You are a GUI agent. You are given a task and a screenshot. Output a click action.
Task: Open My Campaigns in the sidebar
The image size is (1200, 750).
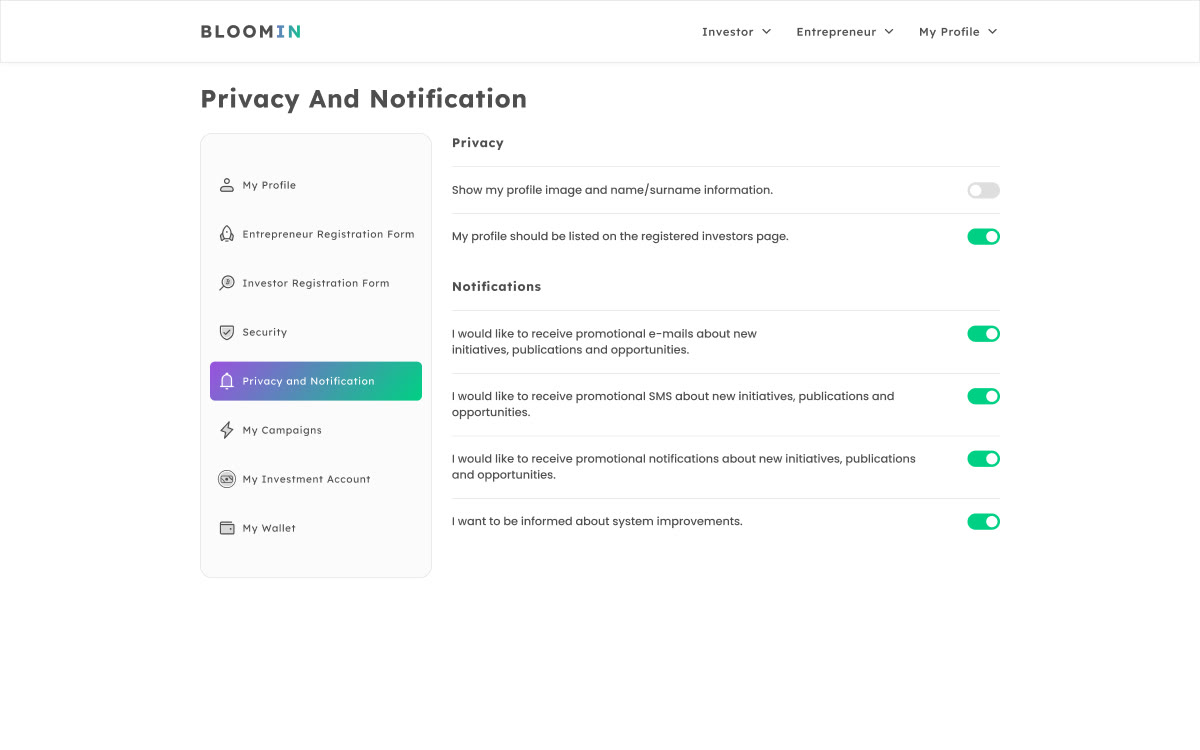point(316,430)
